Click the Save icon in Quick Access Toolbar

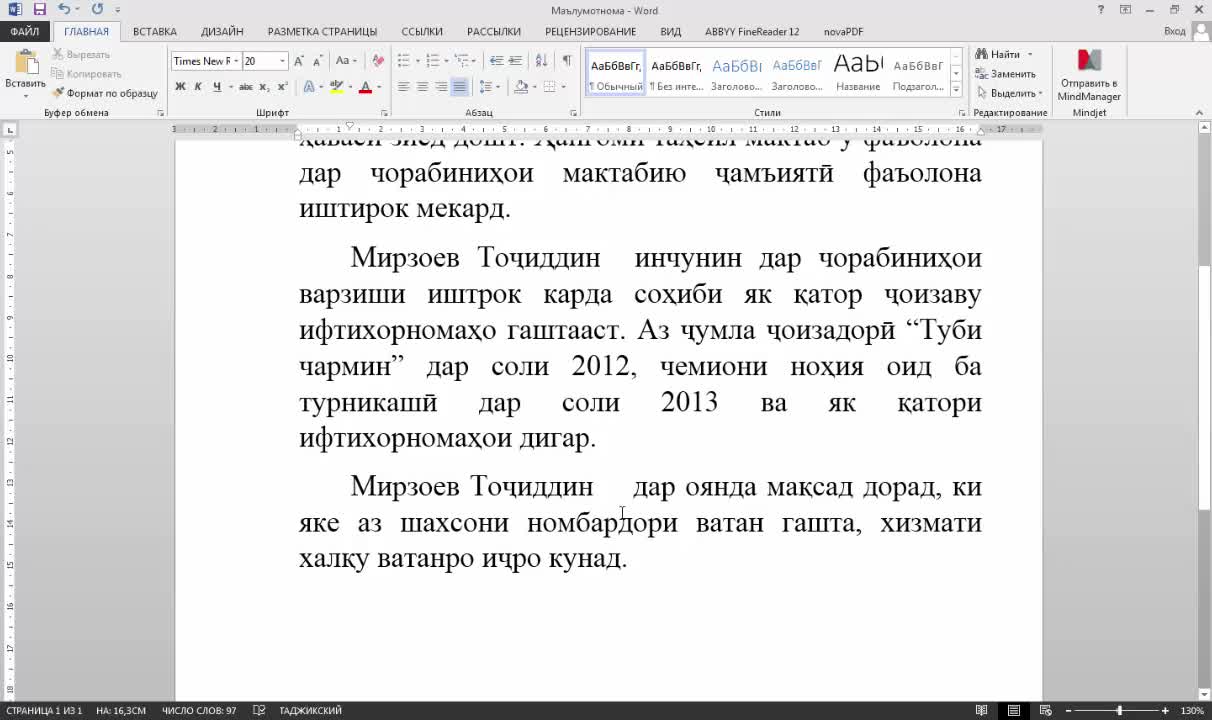[x=40, y=10]
